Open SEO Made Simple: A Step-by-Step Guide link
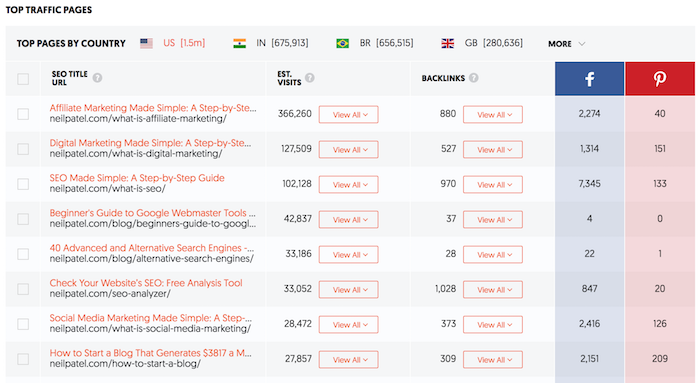Image resolution: width=700 pixels, height=383 pixels. click(137, 178)
